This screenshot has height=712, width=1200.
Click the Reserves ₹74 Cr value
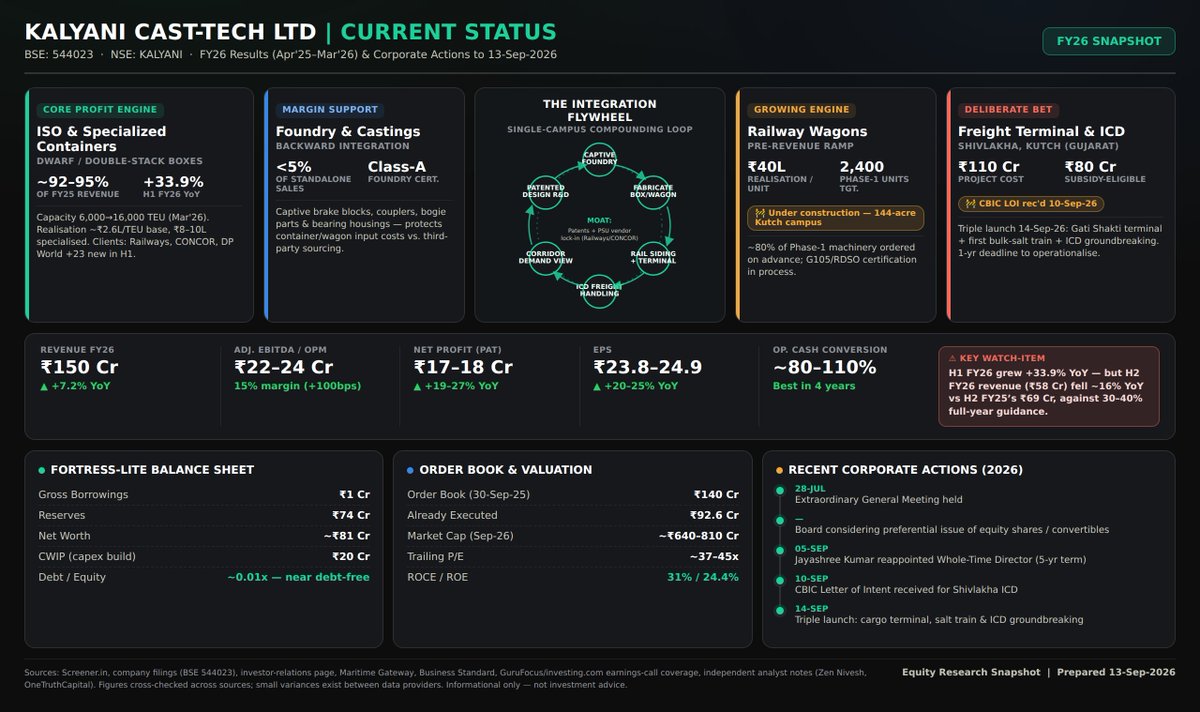[351, 515]
